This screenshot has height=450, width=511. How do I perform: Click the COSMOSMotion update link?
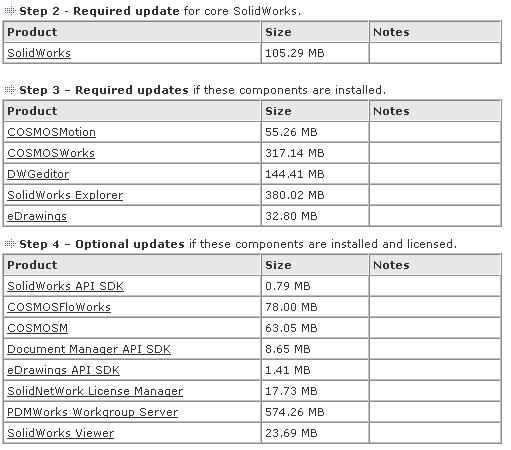(x=52, y=132)
